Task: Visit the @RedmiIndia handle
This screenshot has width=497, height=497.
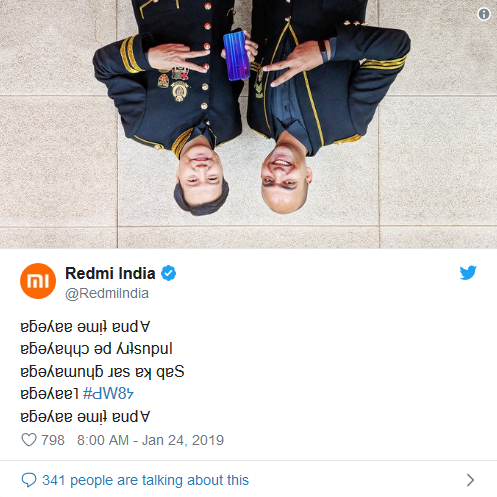Action: 107,293
